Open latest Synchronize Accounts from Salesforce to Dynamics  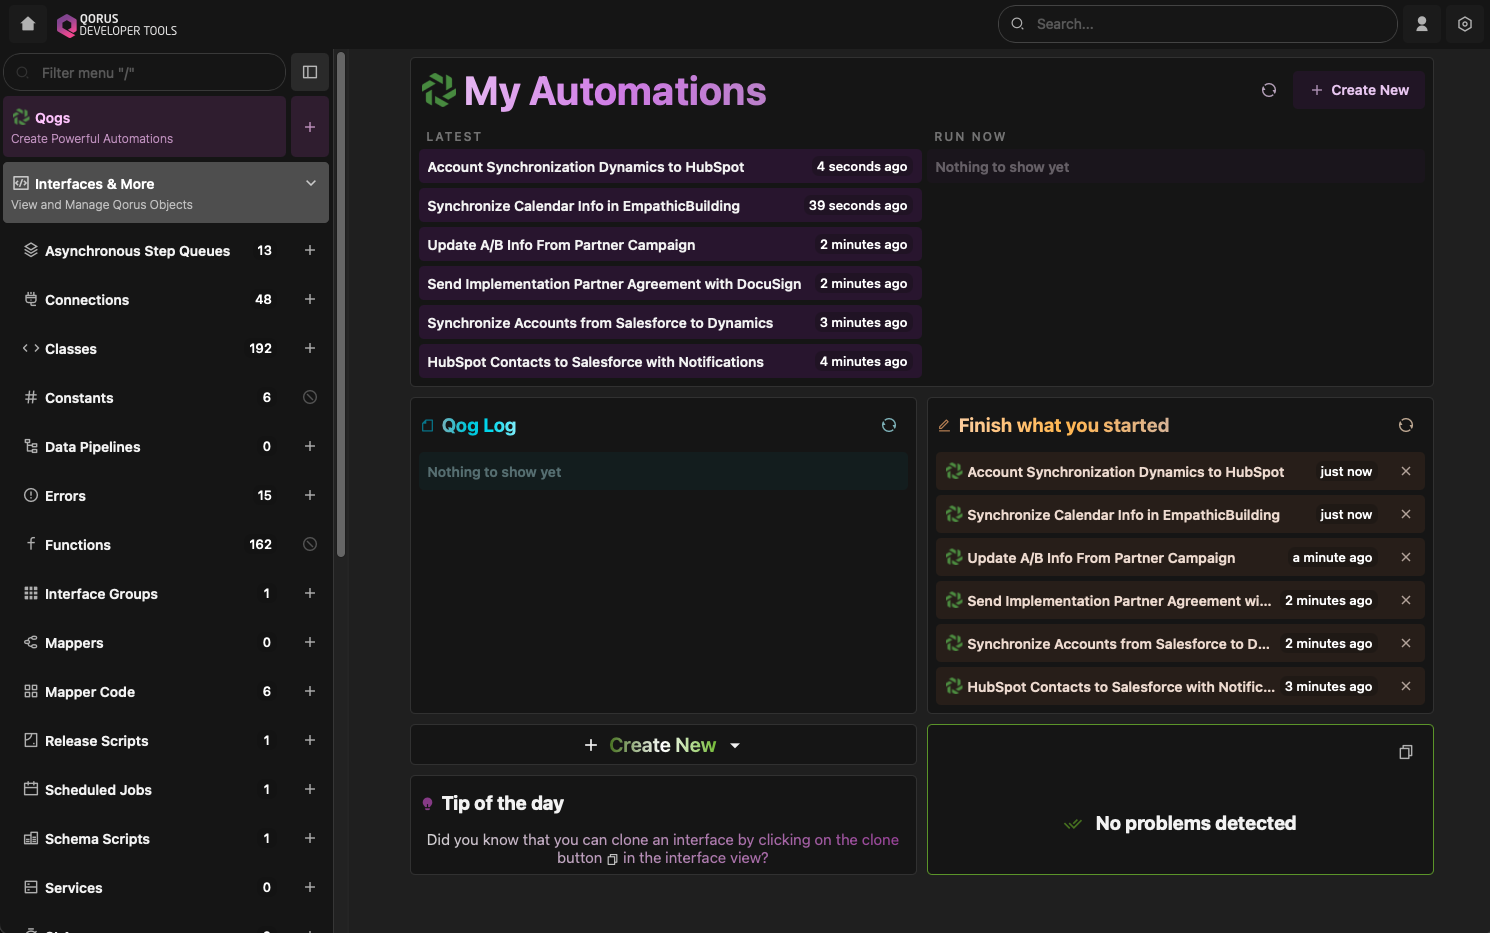coord(670,323)
